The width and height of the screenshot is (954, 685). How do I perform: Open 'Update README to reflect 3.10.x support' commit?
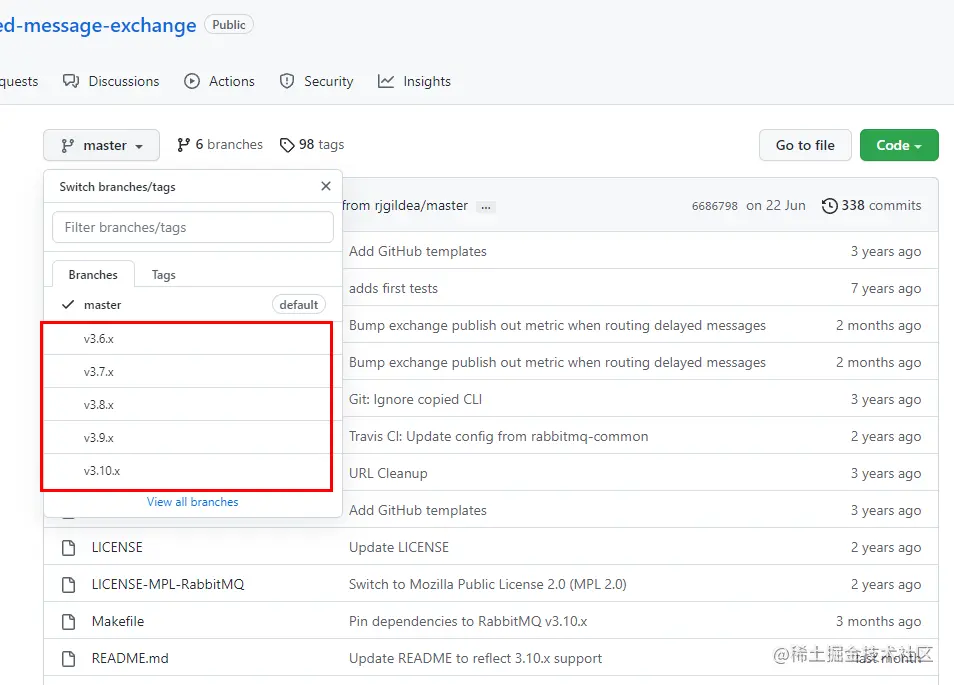(476, 659)
